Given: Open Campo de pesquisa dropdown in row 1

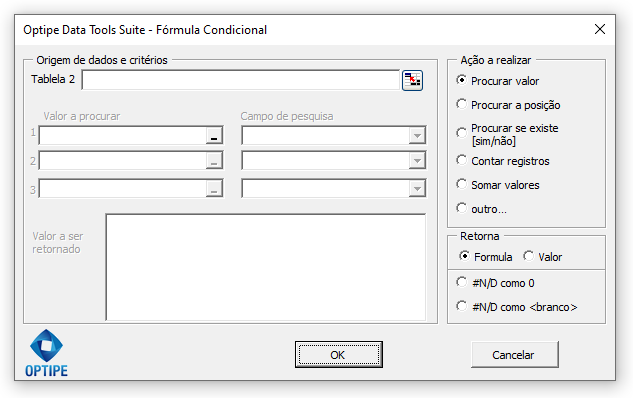Looking at the screenshot, I should [x=417, y=136].
